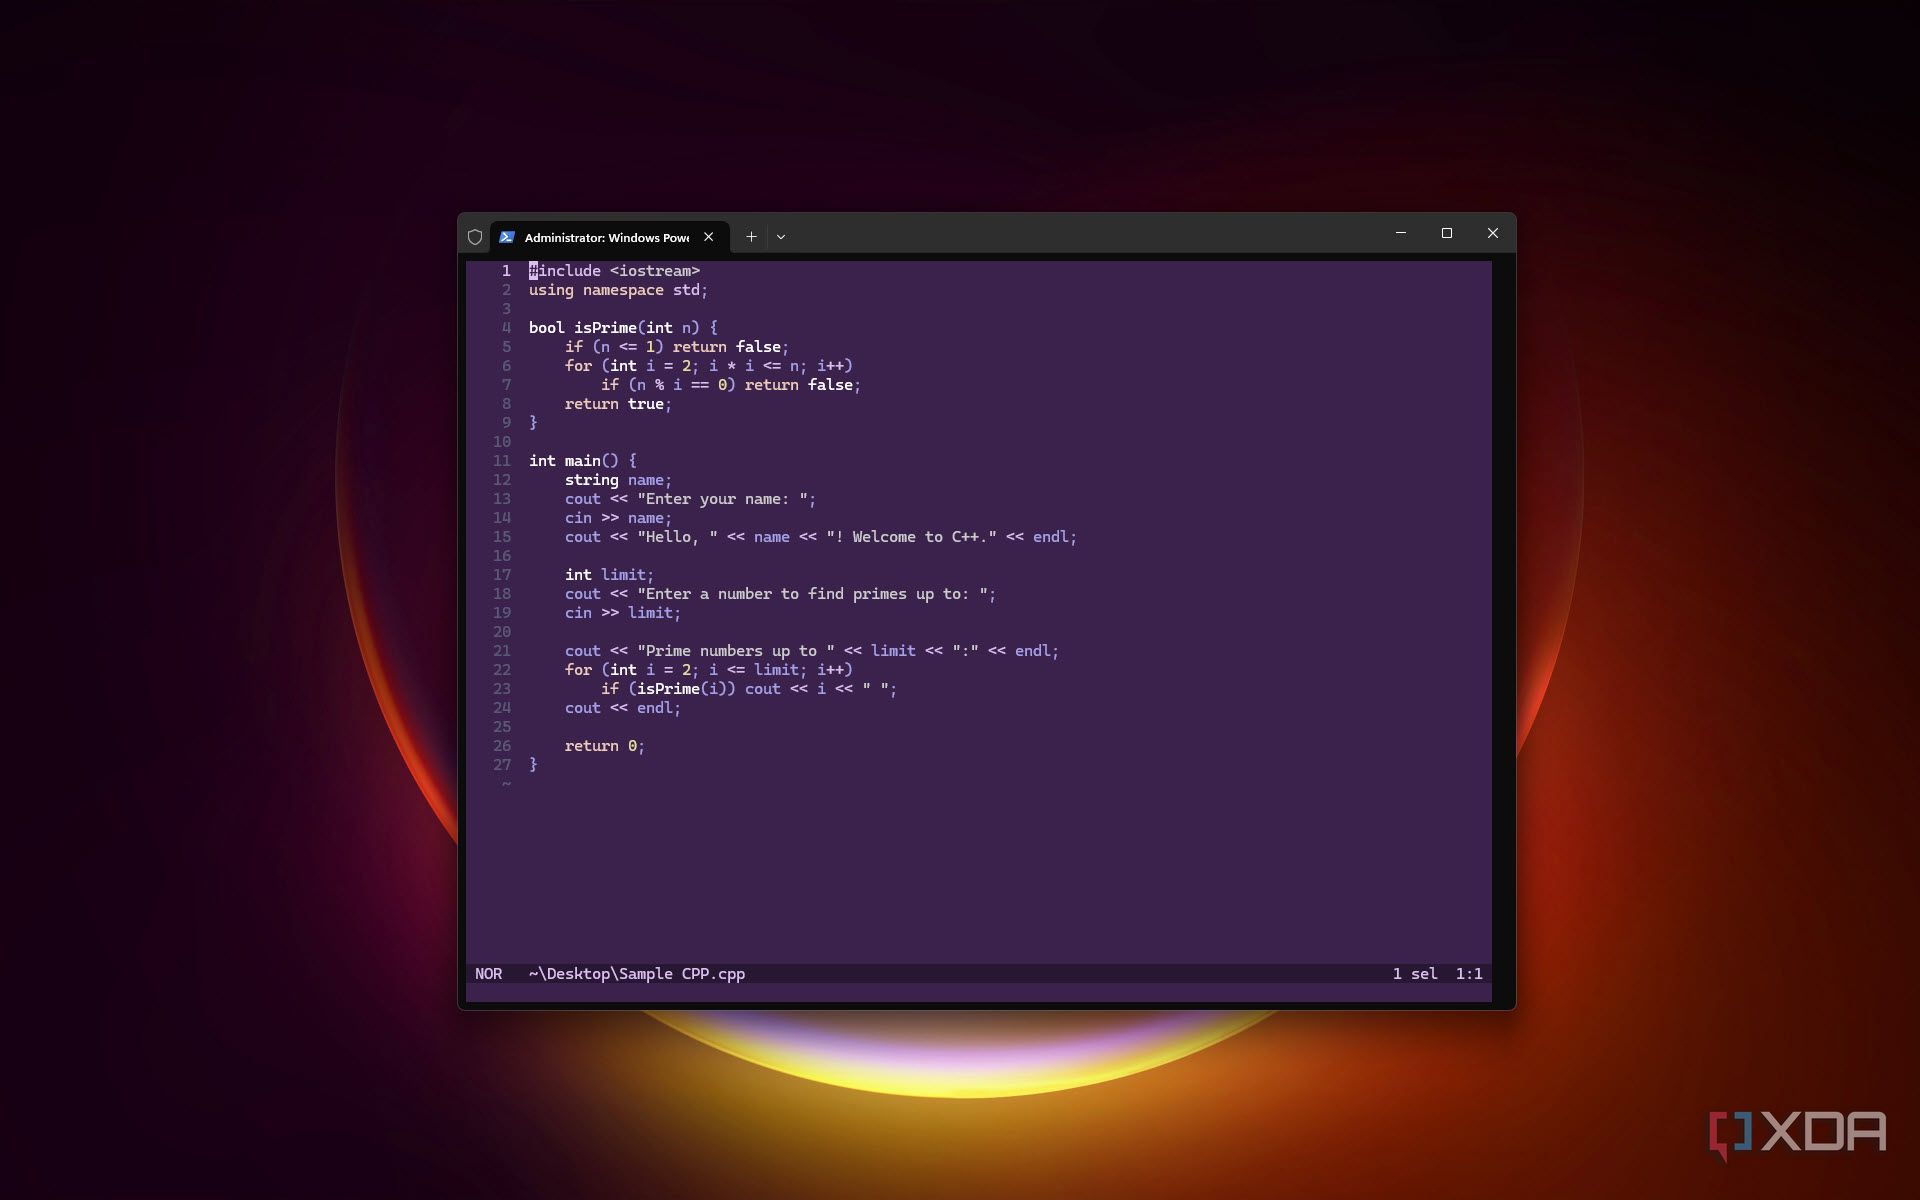Click the 'string name;' line
This screenshot has width=1920, height=1200.
click(618, 480)
